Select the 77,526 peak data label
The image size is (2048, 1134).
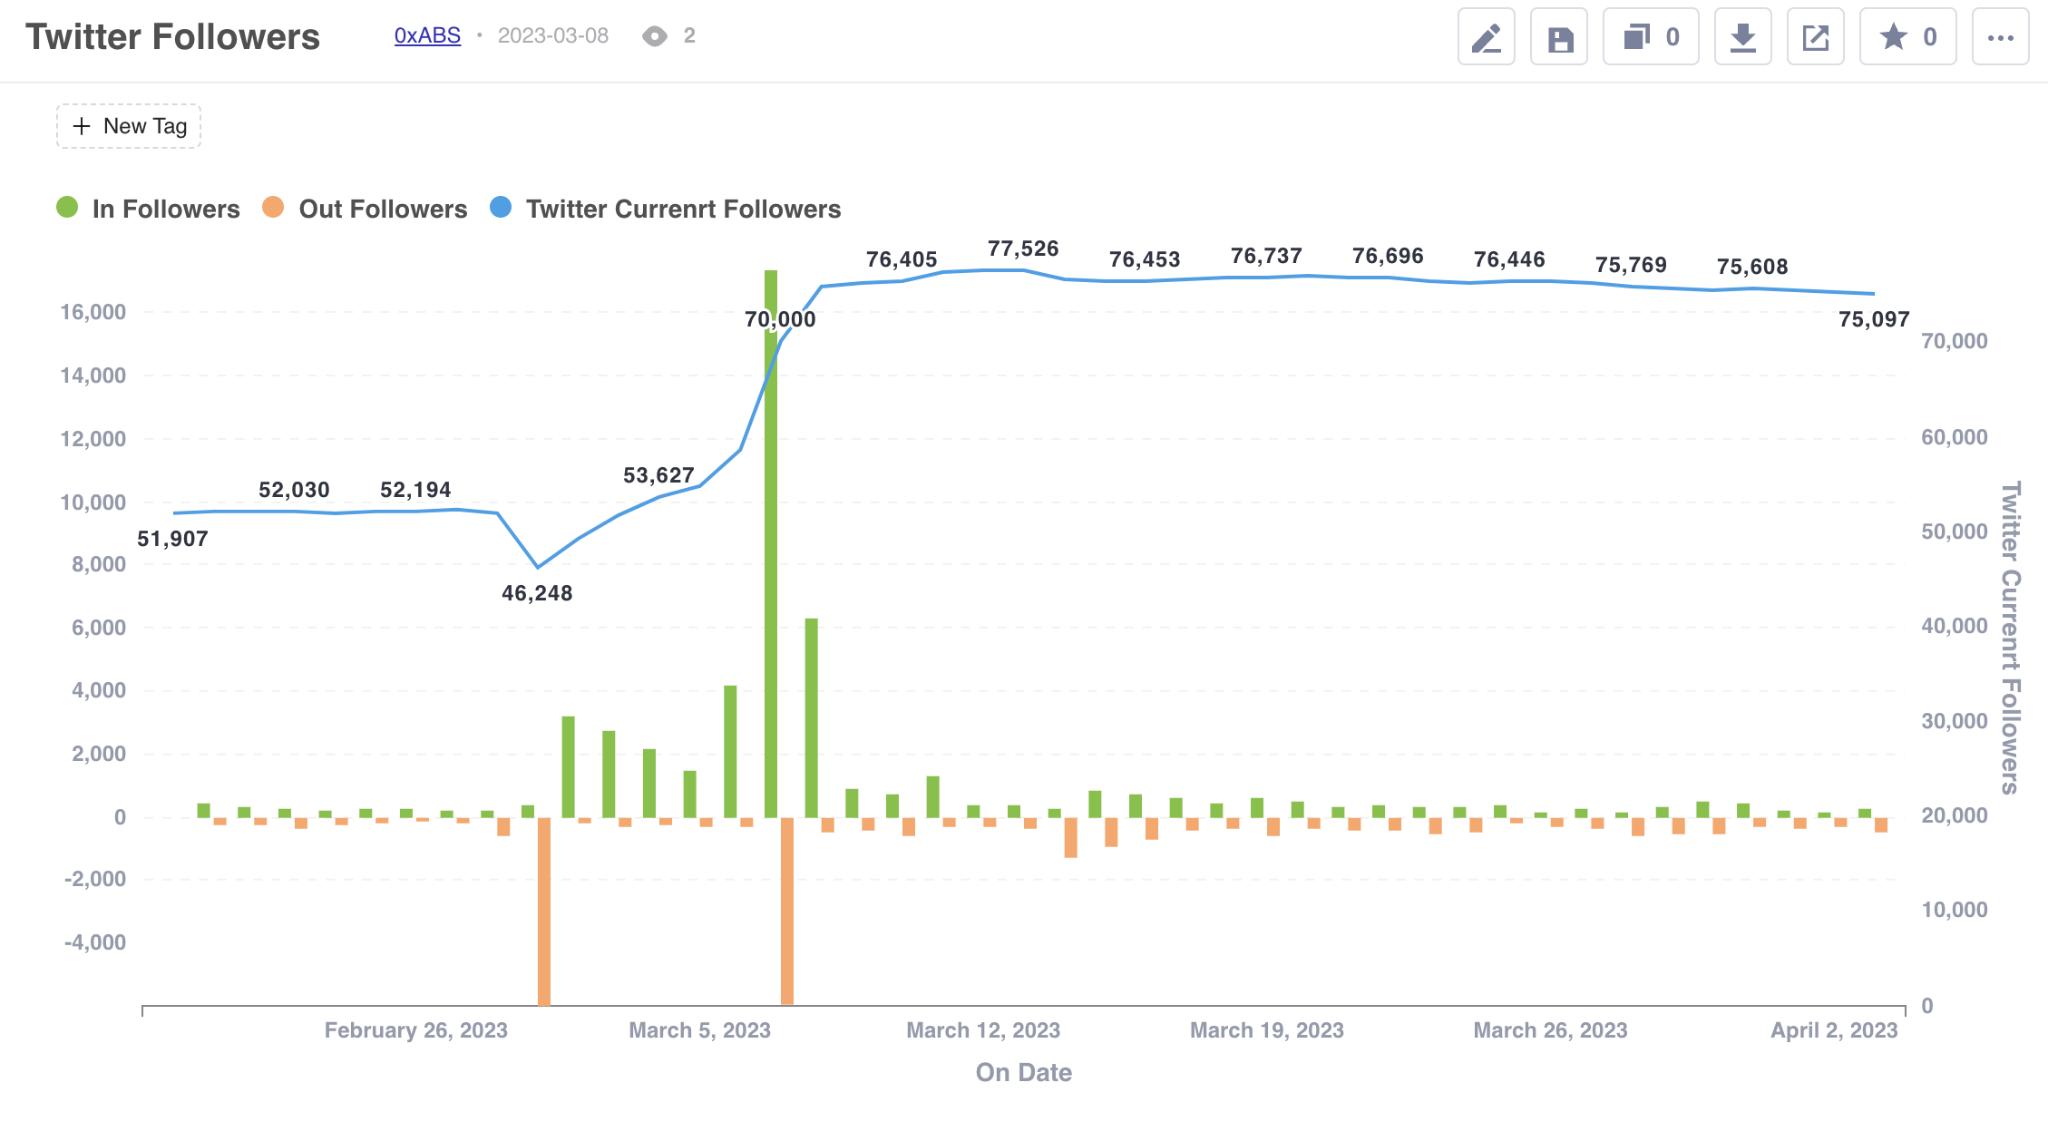1023,249
